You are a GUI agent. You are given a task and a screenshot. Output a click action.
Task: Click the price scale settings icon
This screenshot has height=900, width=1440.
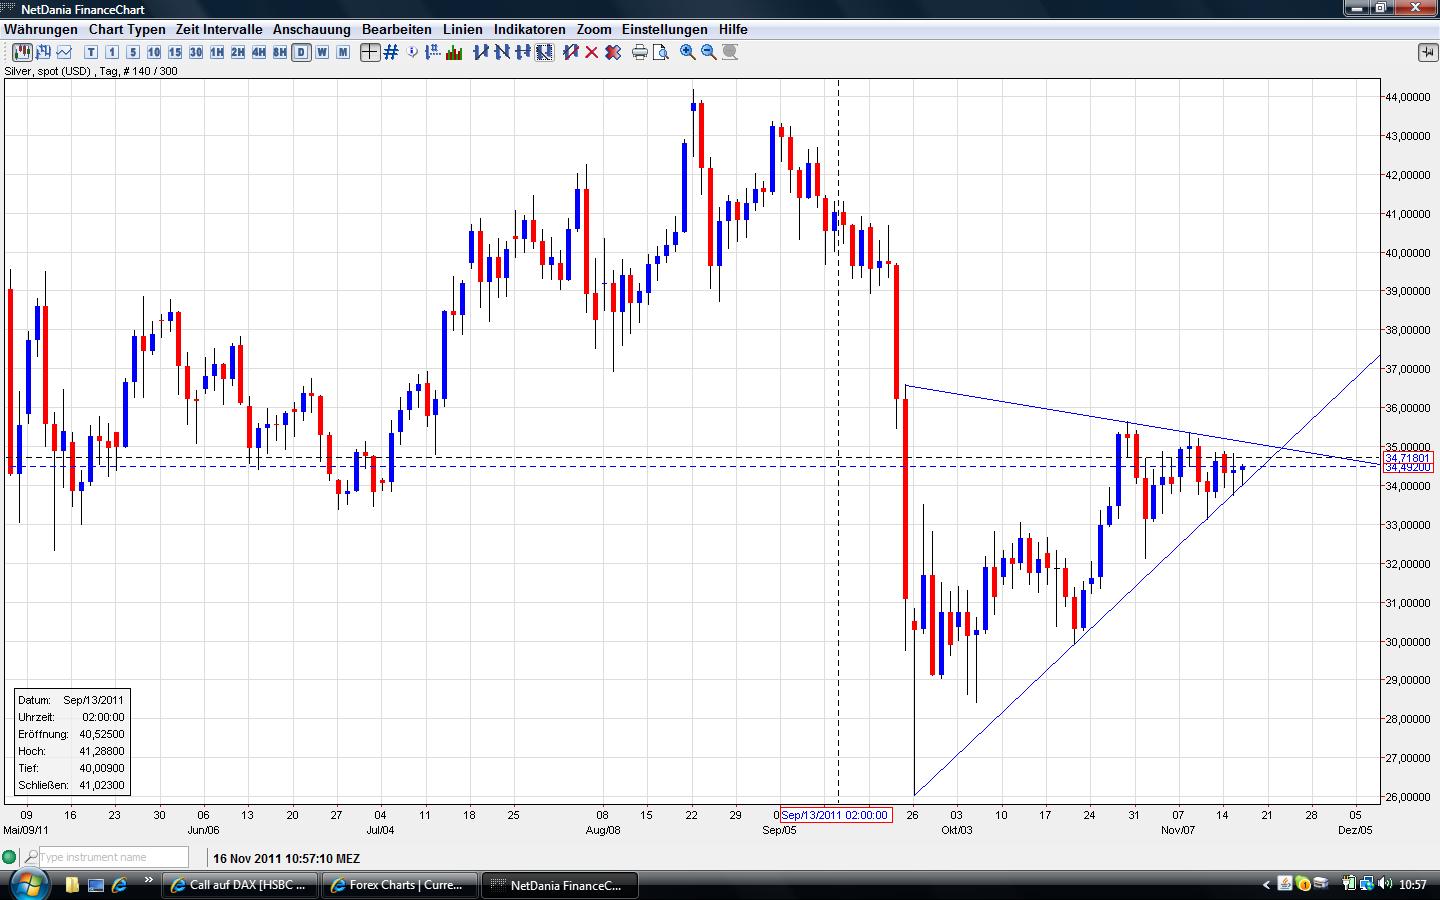[433, 52]
